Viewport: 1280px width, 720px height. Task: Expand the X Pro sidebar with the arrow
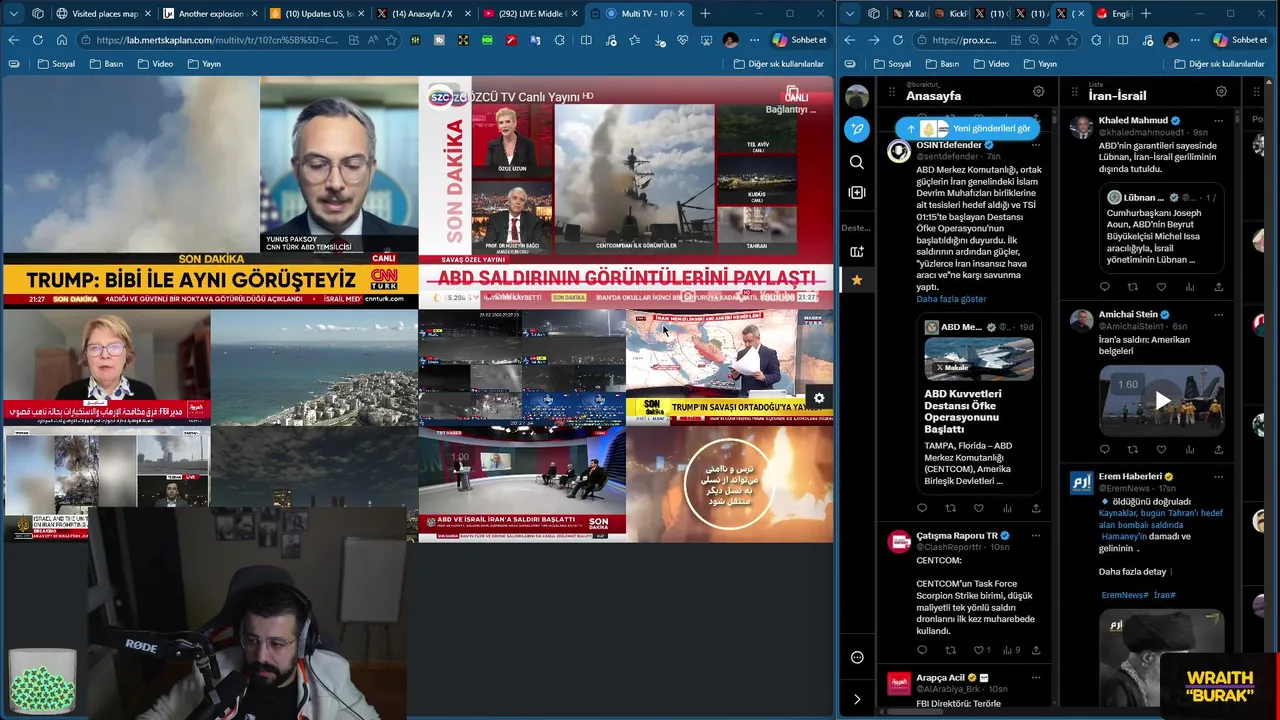tap(857, 699)
